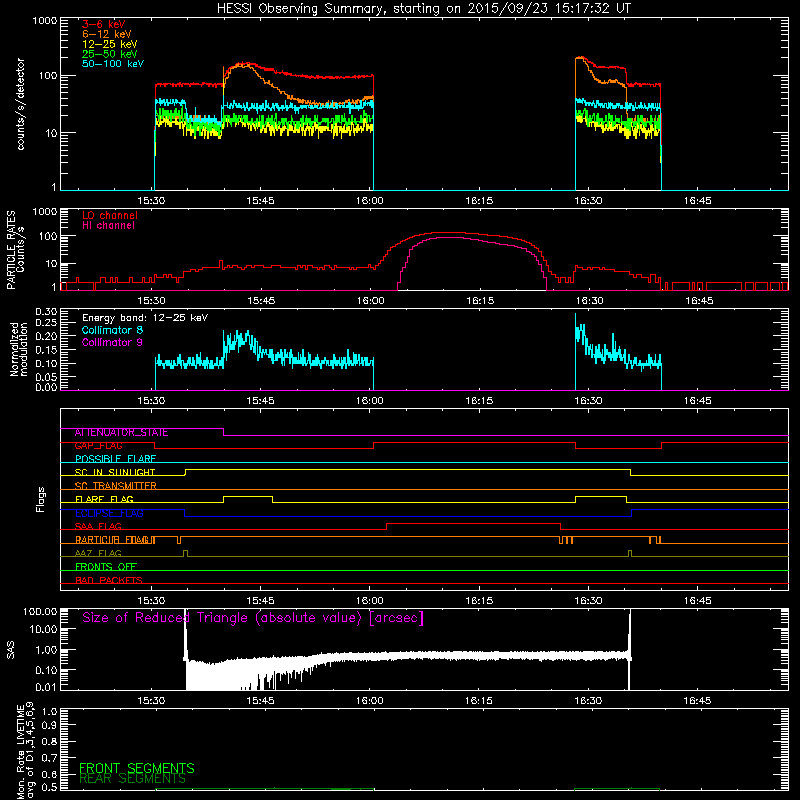The width and height of the screenshot is (800, 800).
Task: Click the "16:45" tick under the flags panel
Action: coord(697,601)
